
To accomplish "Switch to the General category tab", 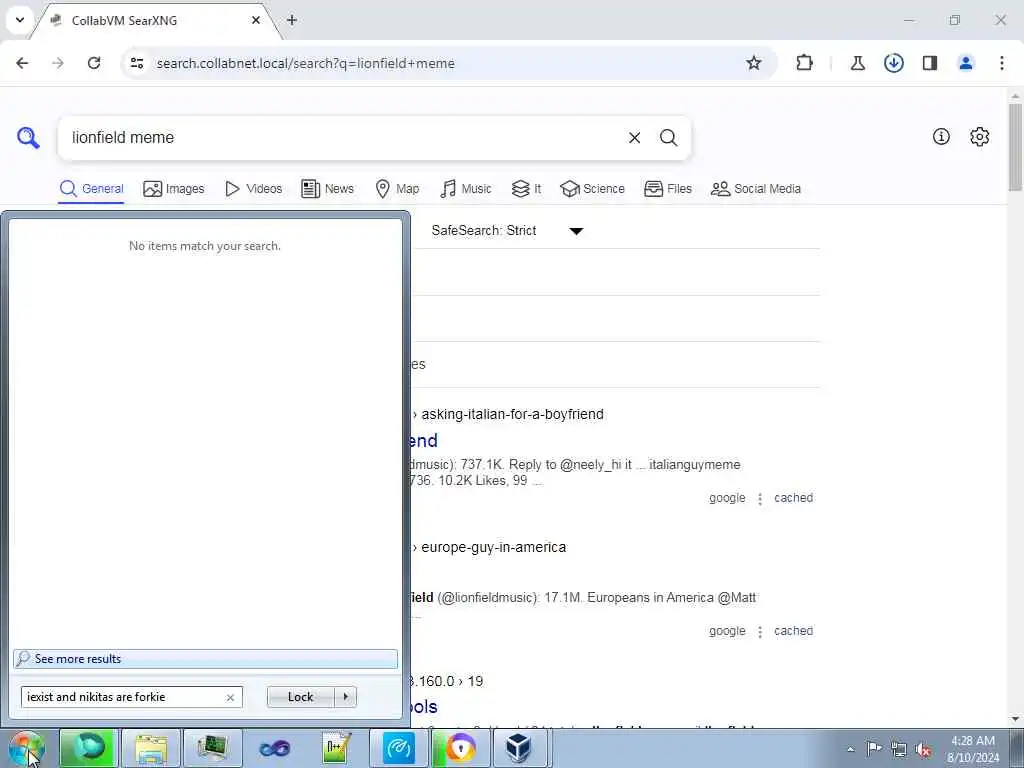I will tap(91, 189).
